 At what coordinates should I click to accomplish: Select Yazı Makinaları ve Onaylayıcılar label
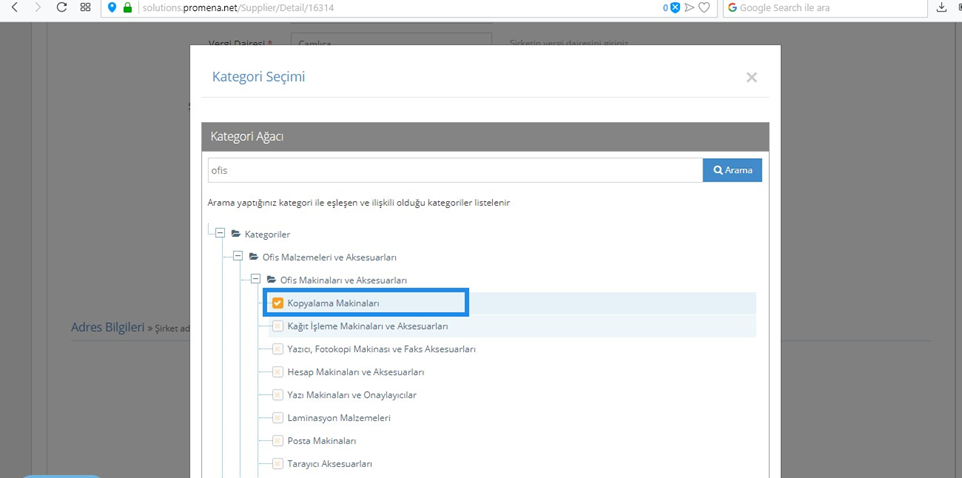click(352, 395)
